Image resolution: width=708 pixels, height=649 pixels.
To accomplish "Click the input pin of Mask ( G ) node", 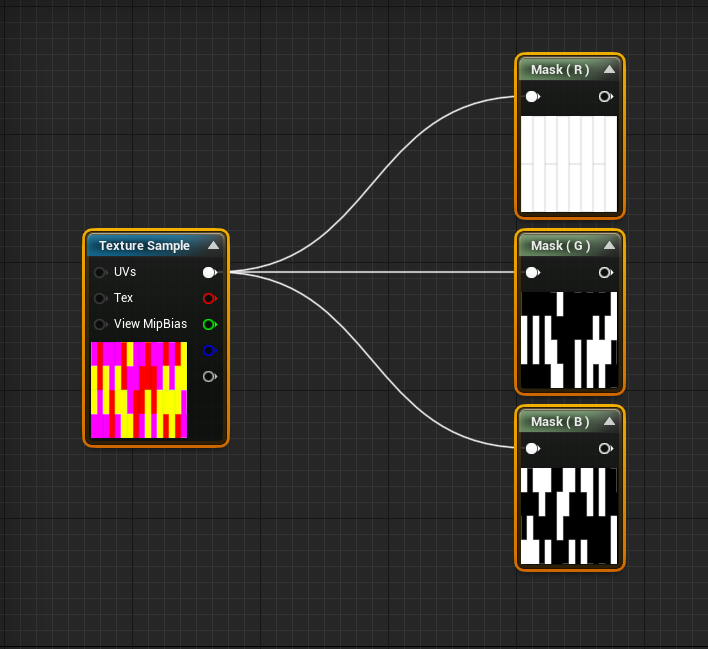I will pyautogui.click(x=532, y=272).
